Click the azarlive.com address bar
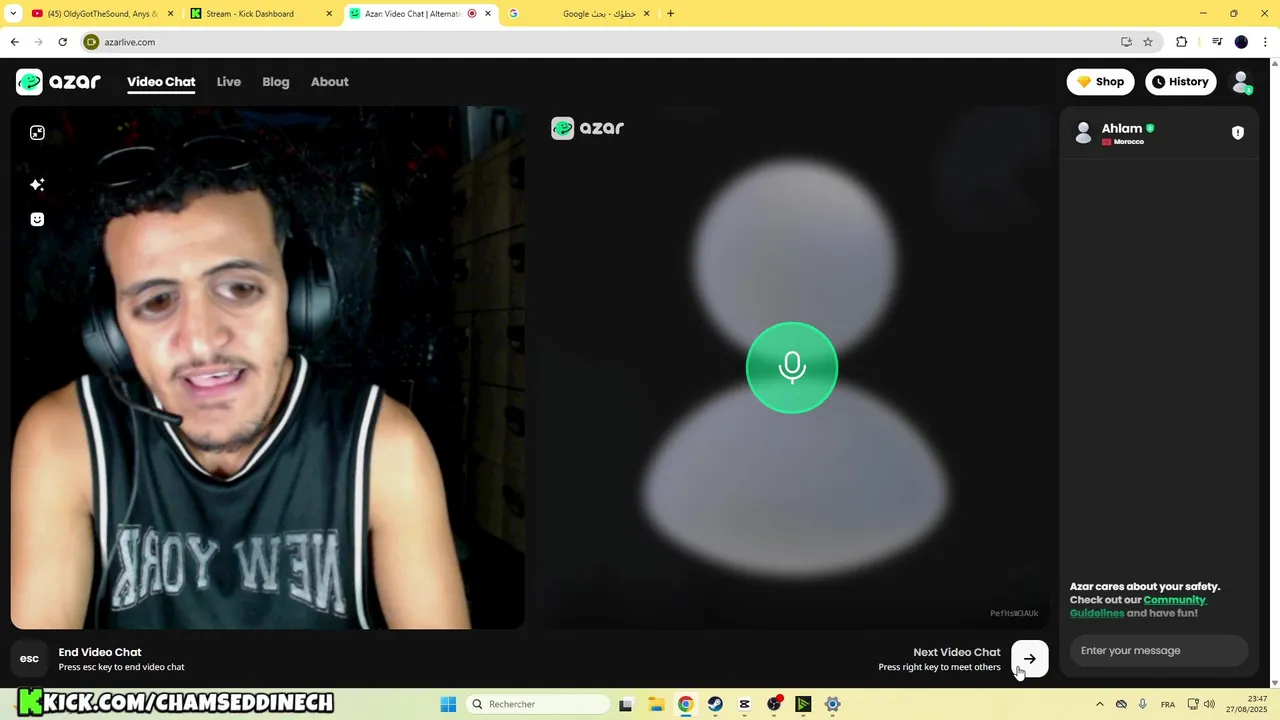The width and height of the screenshot is (1280, 720). point(600,42)
